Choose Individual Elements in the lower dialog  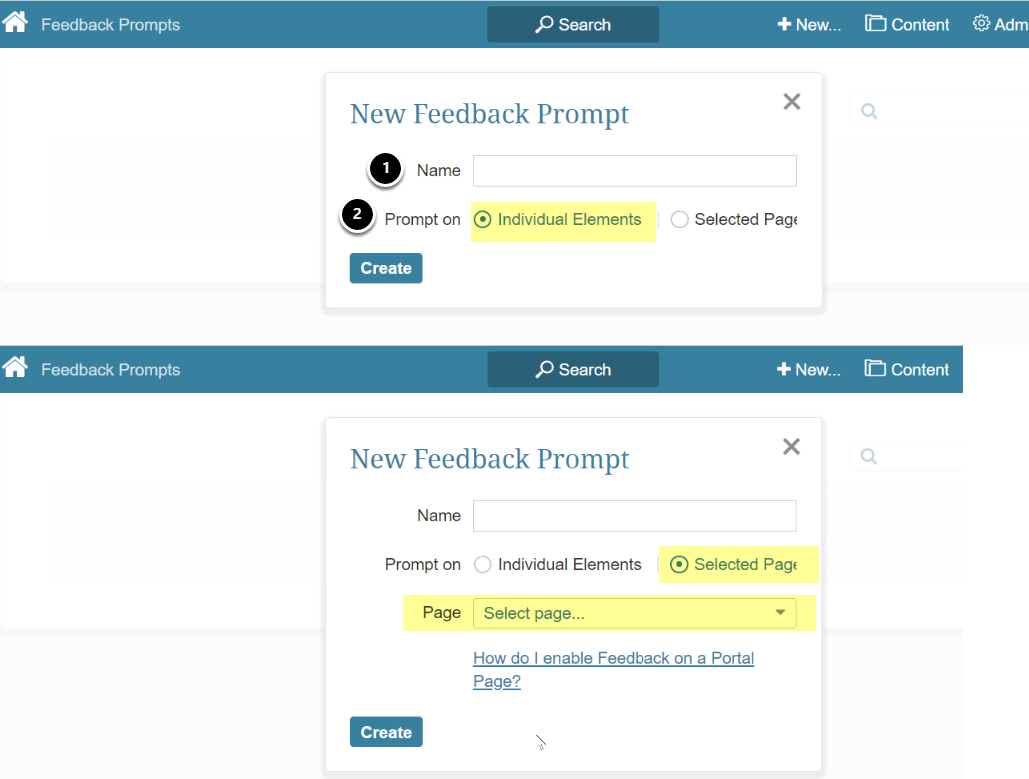tap(483, 564)
